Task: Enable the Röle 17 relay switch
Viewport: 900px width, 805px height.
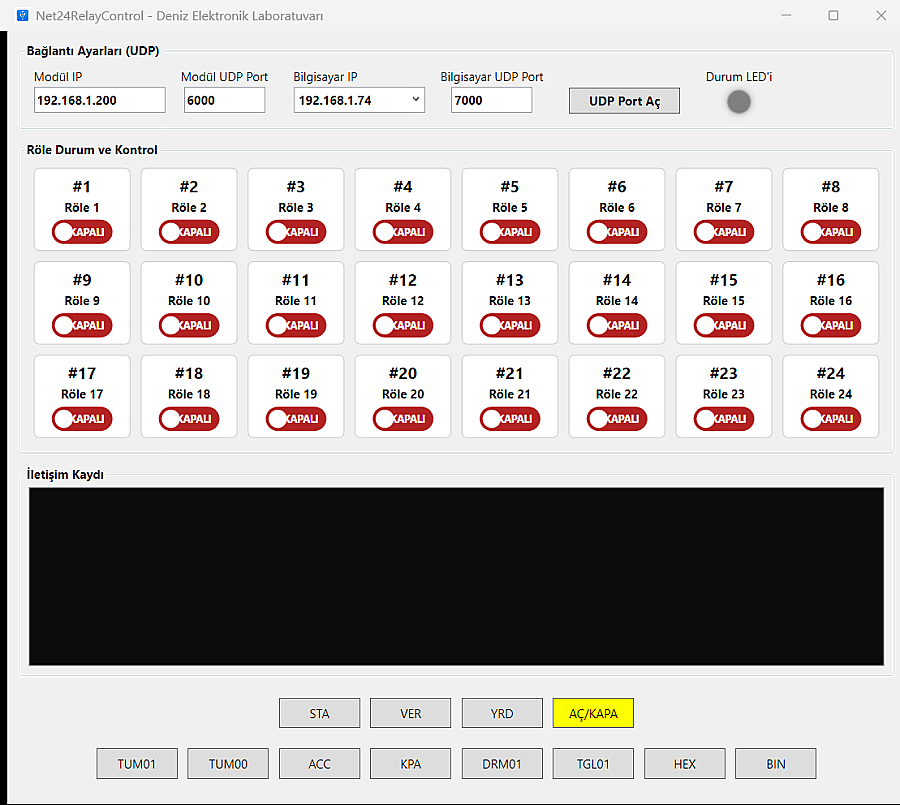Action: point(82,419)
